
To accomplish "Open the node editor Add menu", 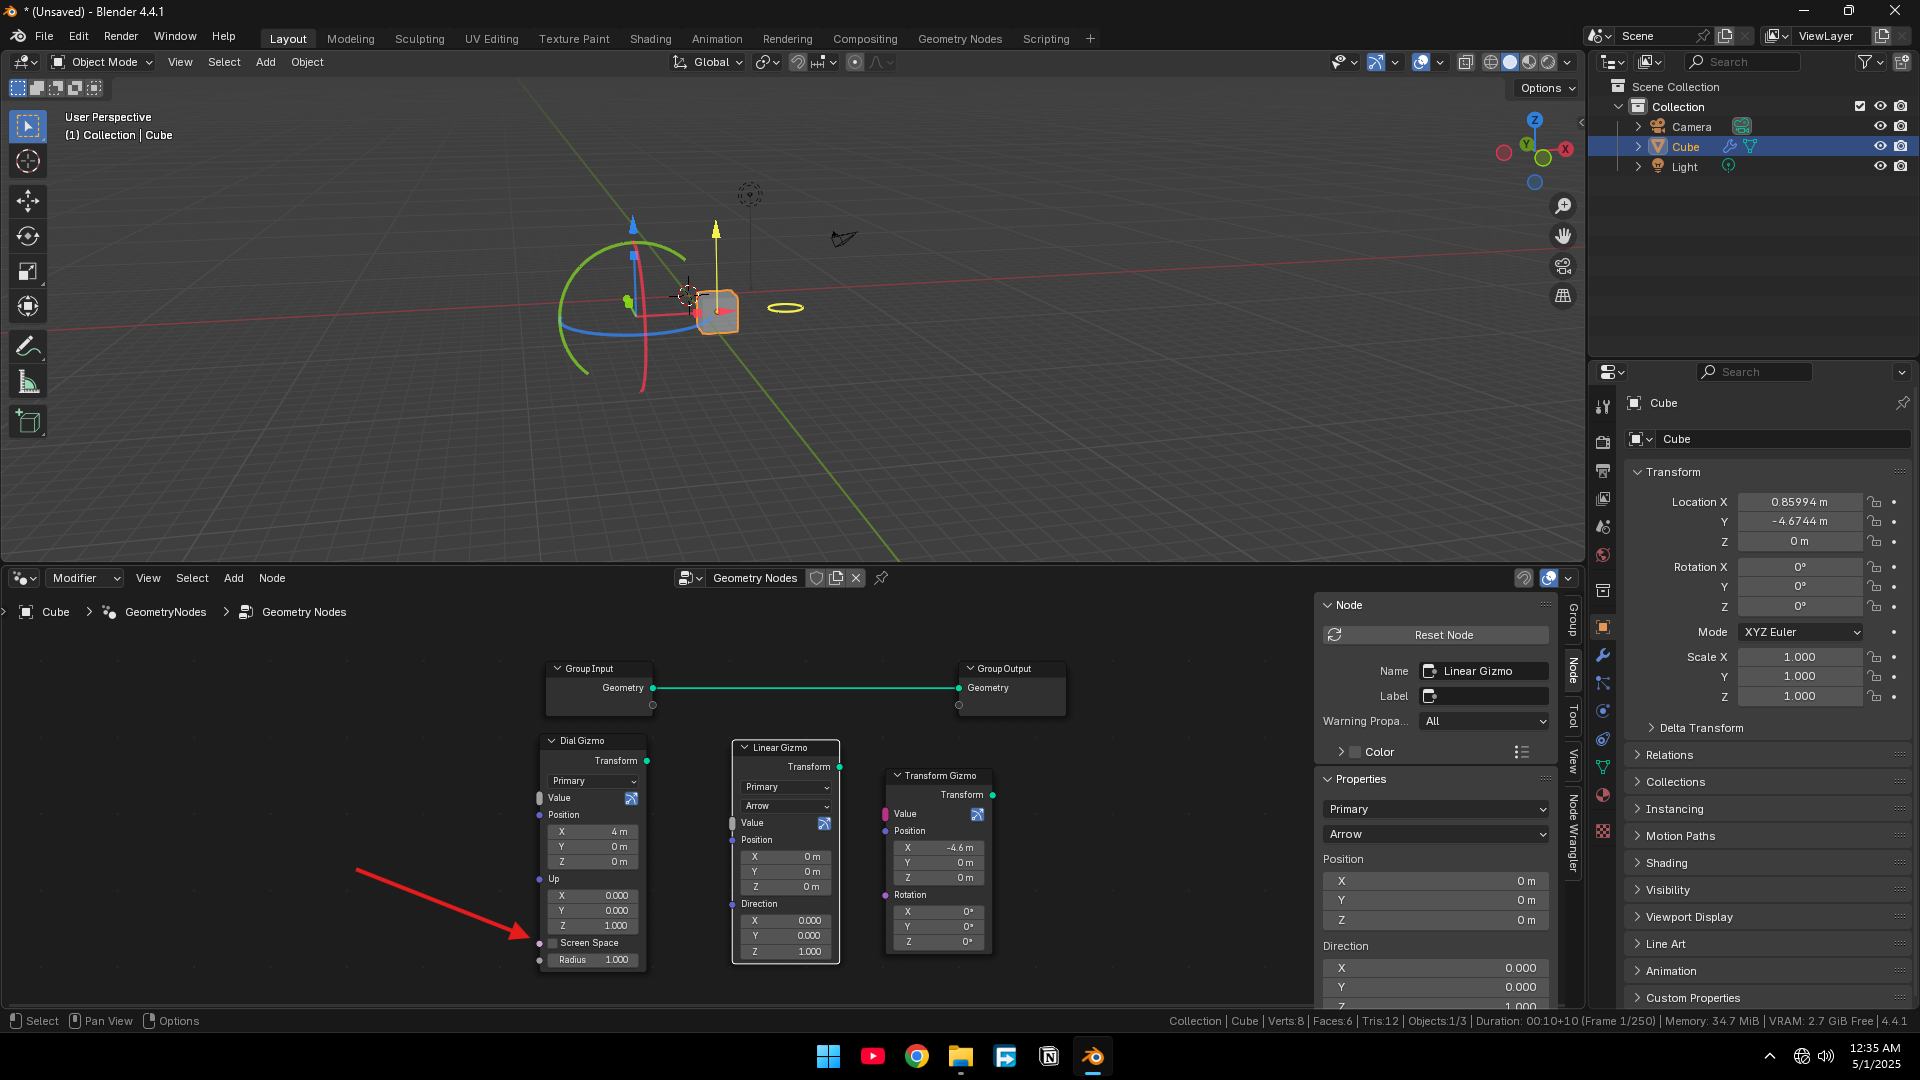I will pyautogui.click(x=233, y=578).
